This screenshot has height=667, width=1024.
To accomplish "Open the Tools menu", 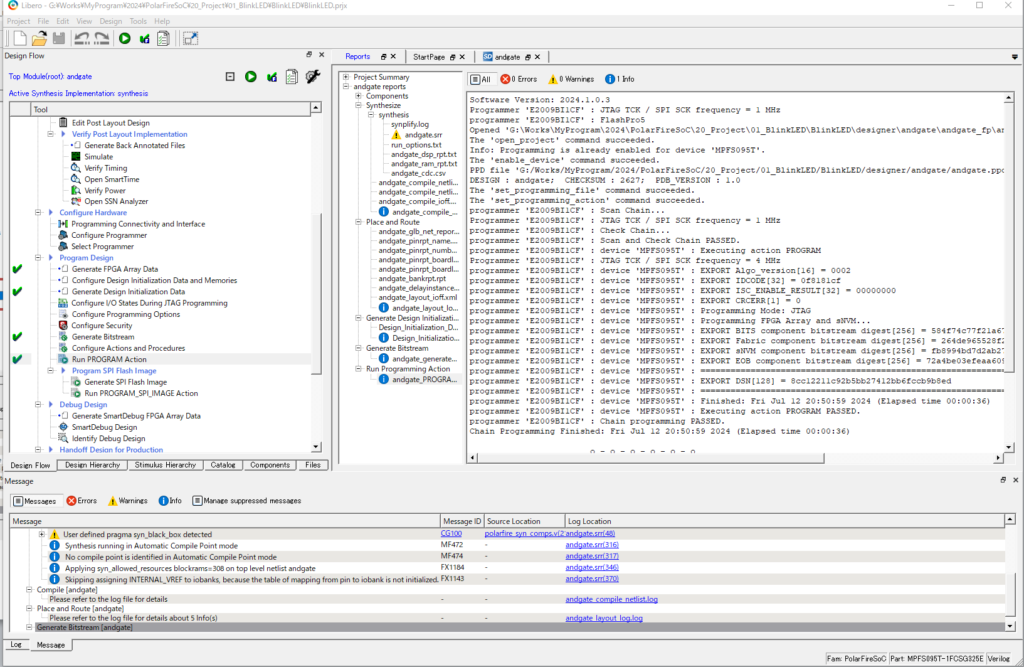I will click(137, 20).
